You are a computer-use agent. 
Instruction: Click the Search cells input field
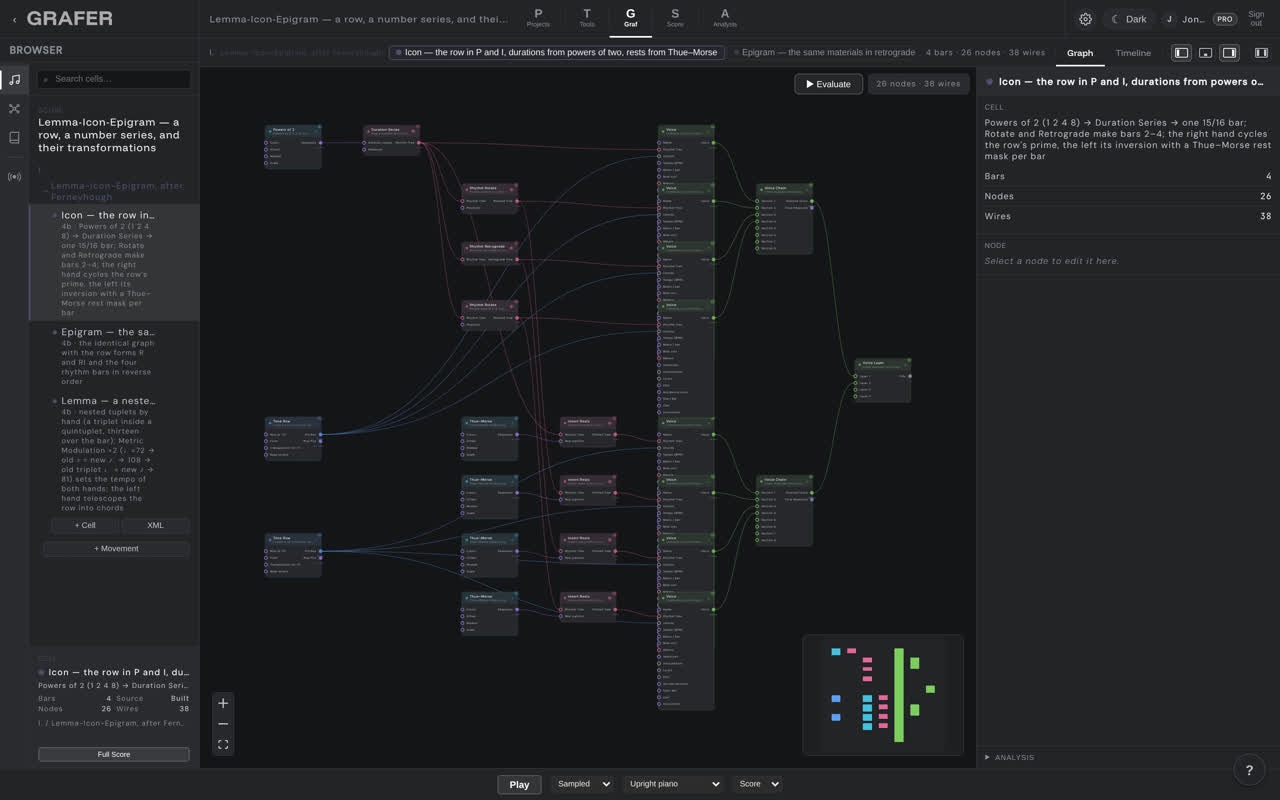click(x=114, y=79)
